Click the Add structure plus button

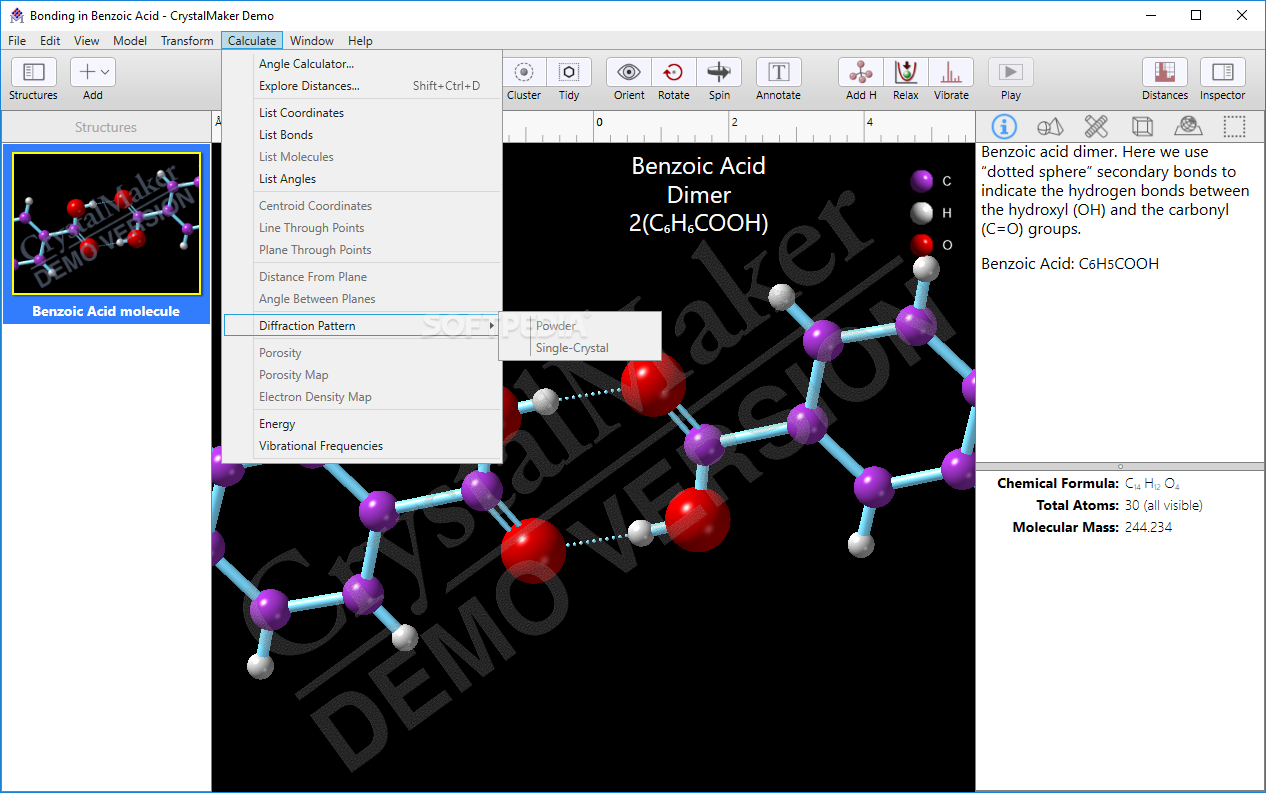(88, 72)
